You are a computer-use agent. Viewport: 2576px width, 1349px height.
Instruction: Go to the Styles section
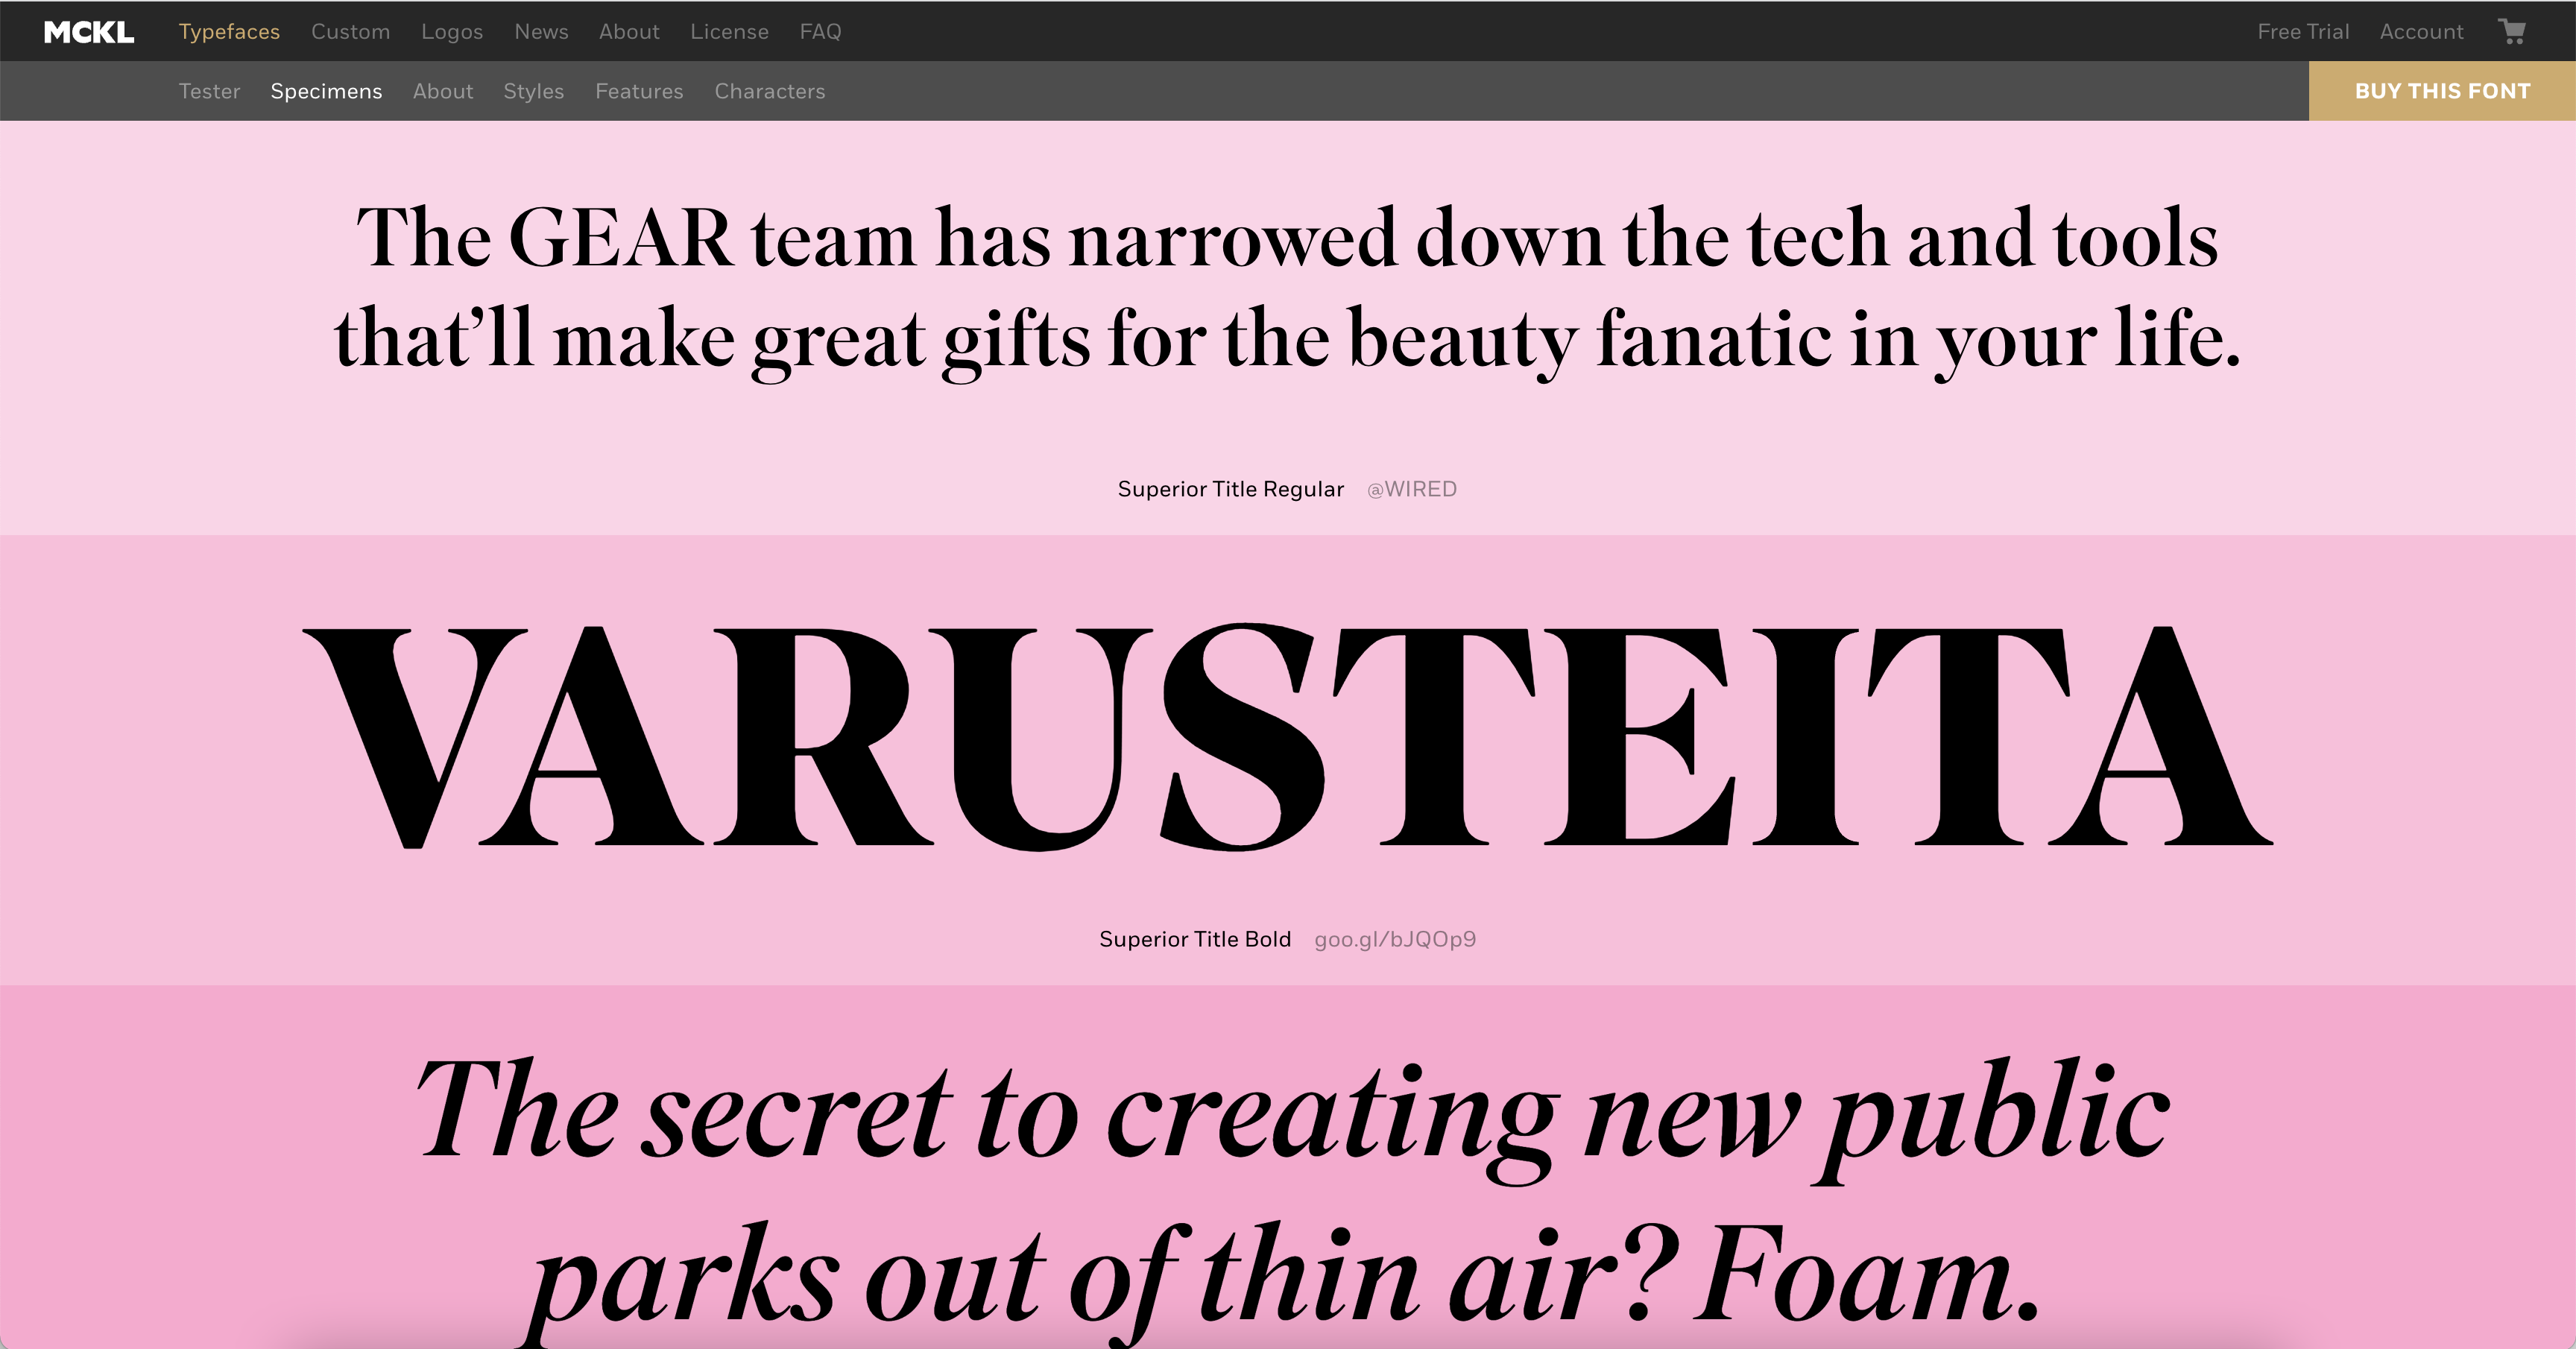533,91
